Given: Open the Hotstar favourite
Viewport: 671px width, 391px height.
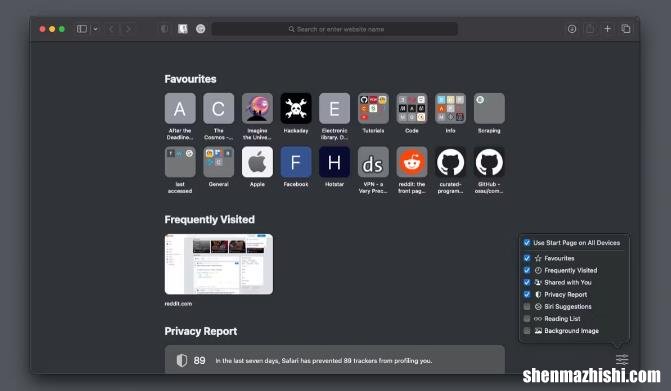Looking at the screenshot, I should 335,162.
